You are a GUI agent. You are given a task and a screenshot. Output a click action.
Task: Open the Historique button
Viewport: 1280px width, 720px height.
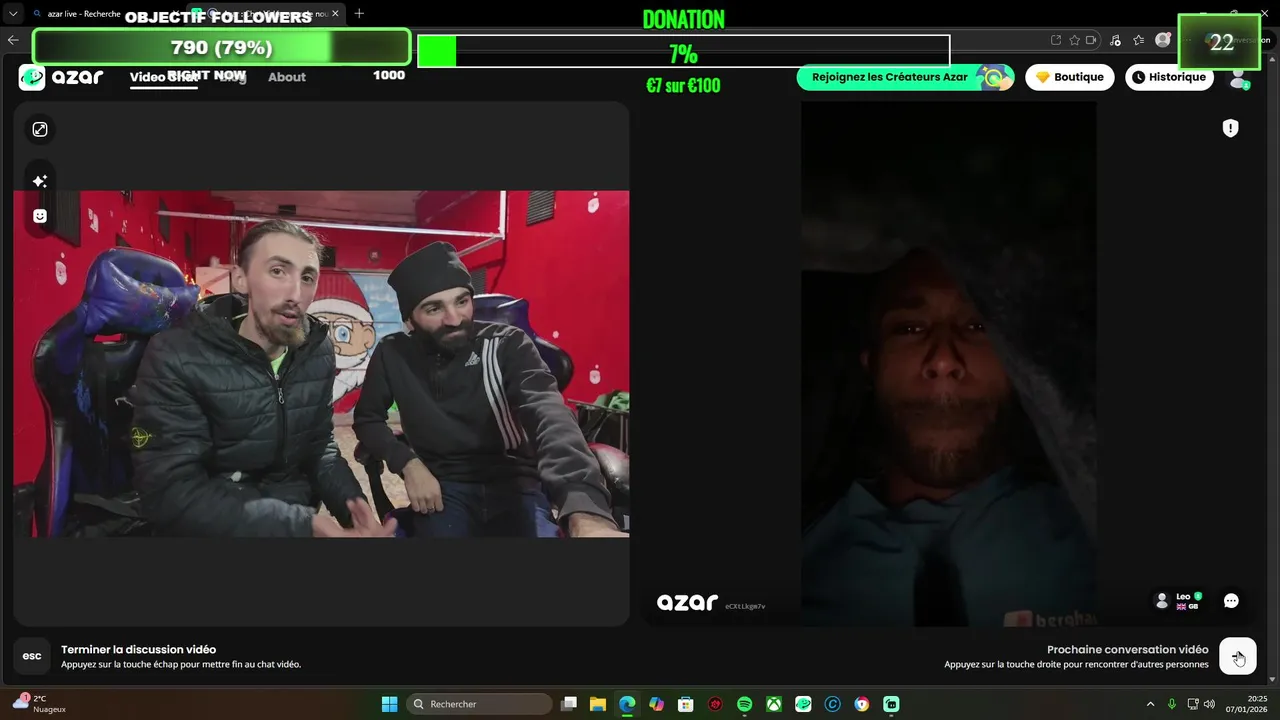(x=1169, y=77)
